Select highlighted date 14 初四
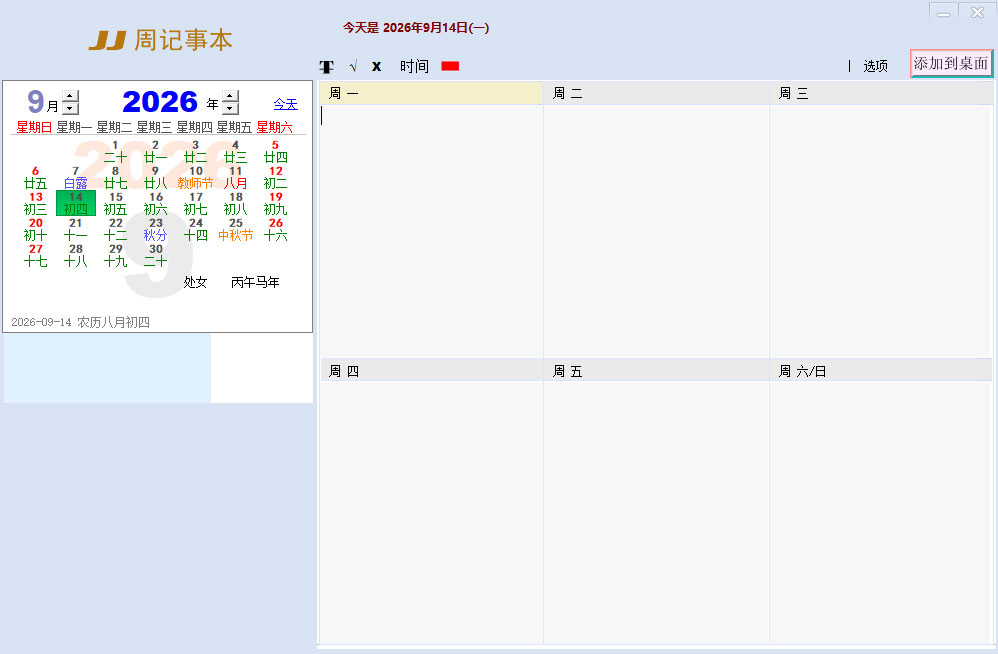The image size is (998, 654). [x=76, y=204]
